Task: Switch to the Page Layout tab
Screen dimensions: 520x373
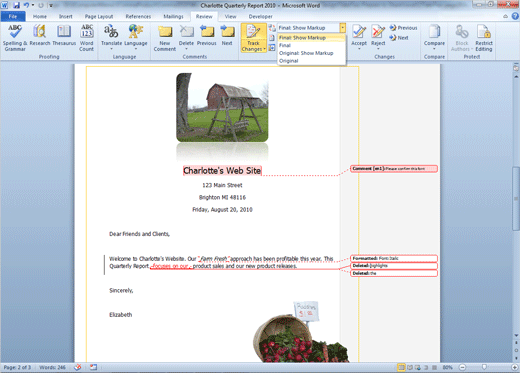Action: [x=99, y=16]
